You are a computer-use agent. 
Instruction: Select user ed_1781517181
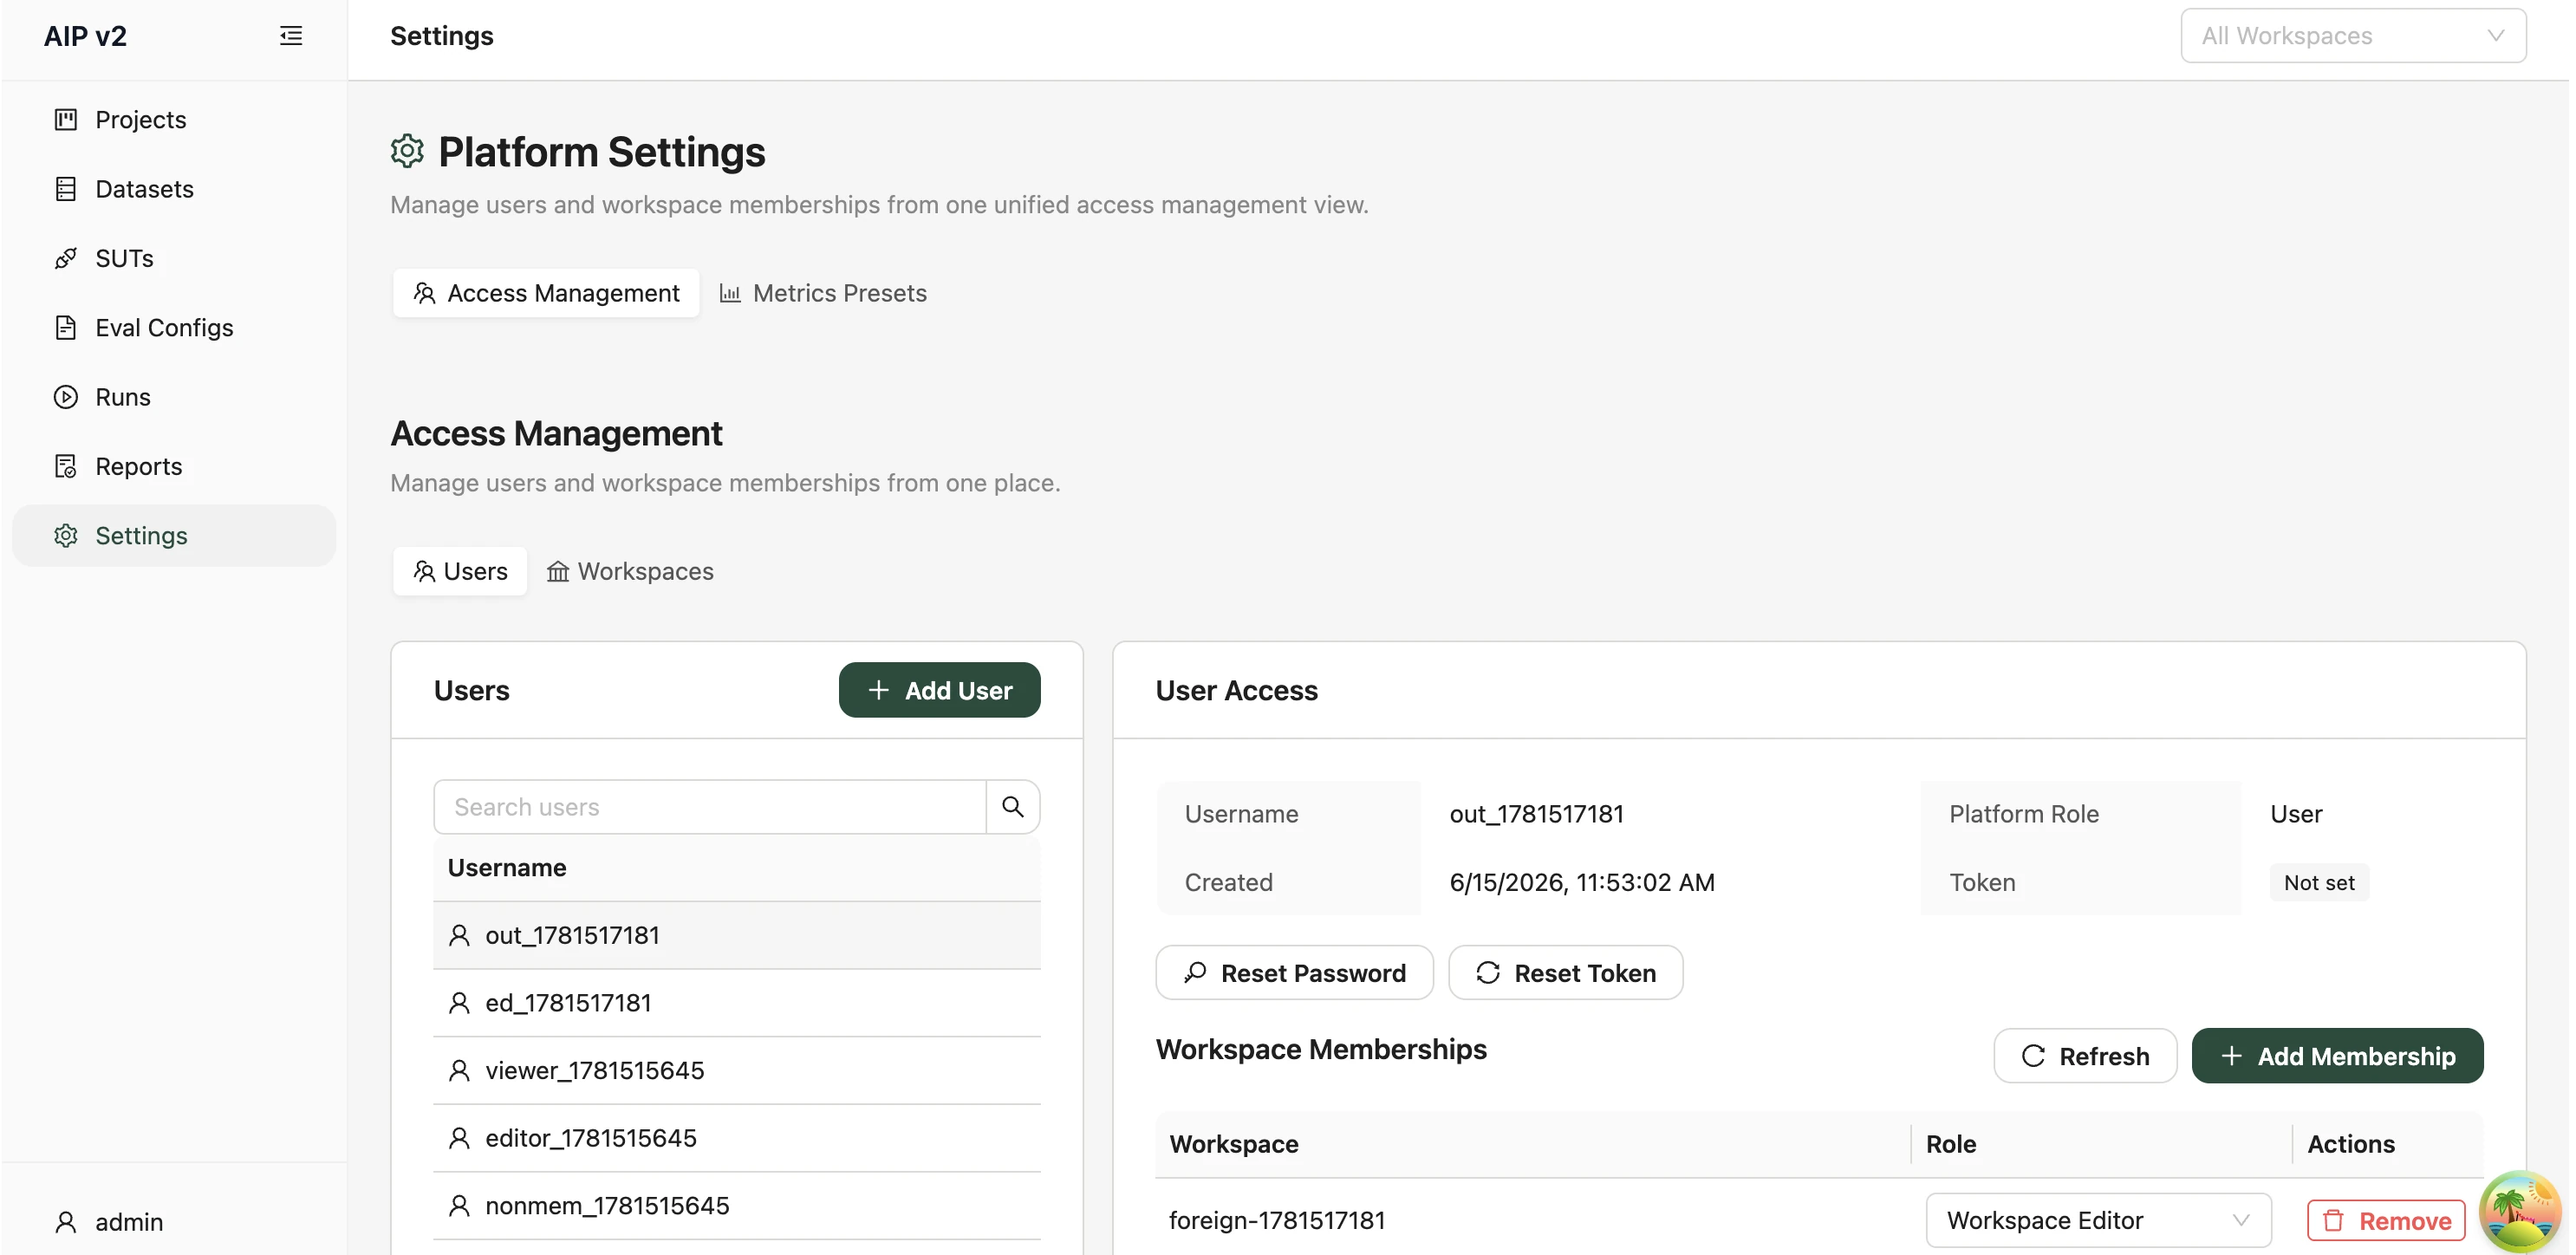(737, 1003)
